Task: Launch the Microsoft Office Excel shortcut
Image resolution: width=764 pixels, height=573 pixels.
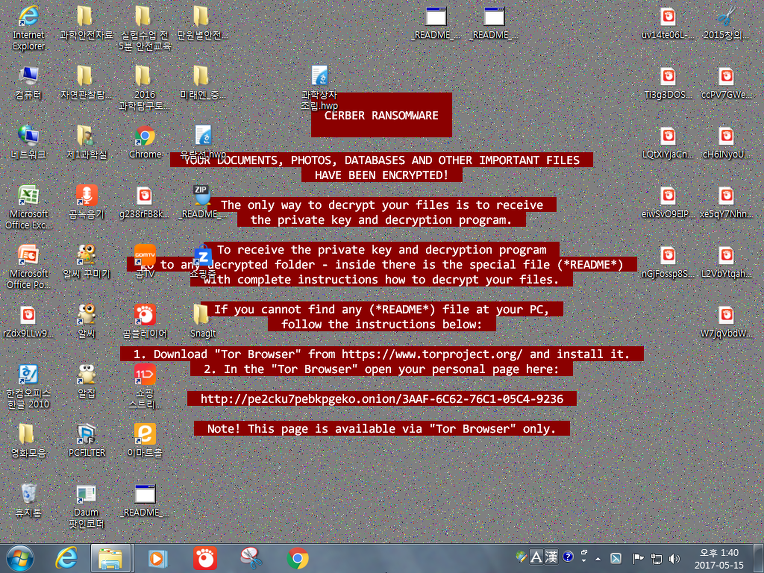Action: (x=28, y=207)
